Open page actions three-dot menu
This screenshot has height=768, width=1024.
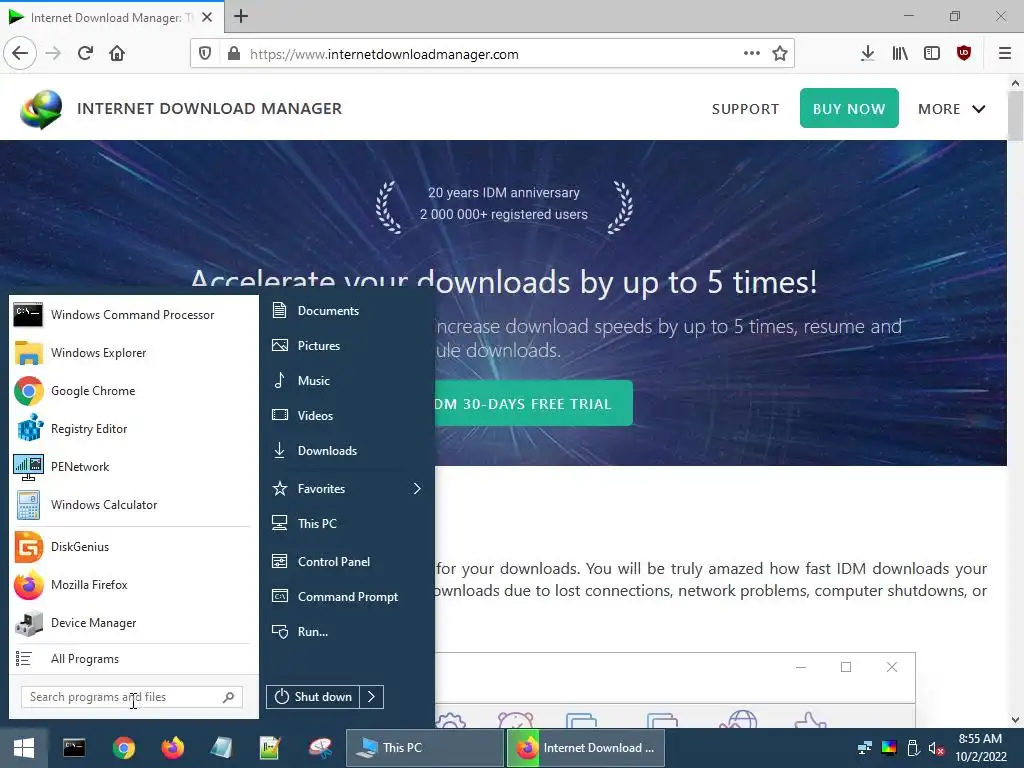coord(752,54)
